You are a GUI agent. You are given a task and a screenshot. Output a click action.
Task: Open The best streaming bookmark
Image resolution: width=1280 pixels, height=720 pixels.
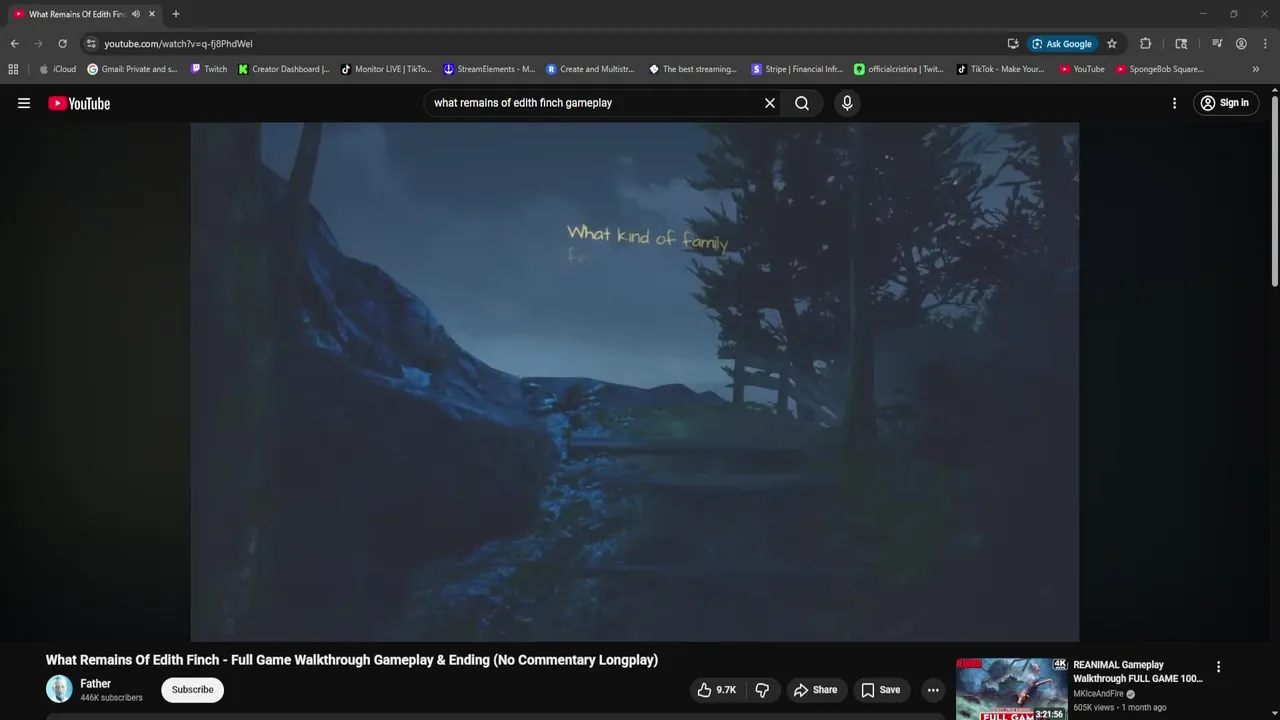(x=693, y=69)
